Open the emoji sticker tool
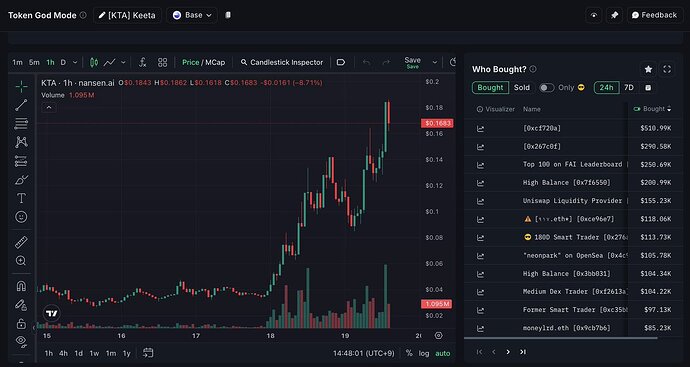This screenshot has width=690, height=367. click(21, 217)
